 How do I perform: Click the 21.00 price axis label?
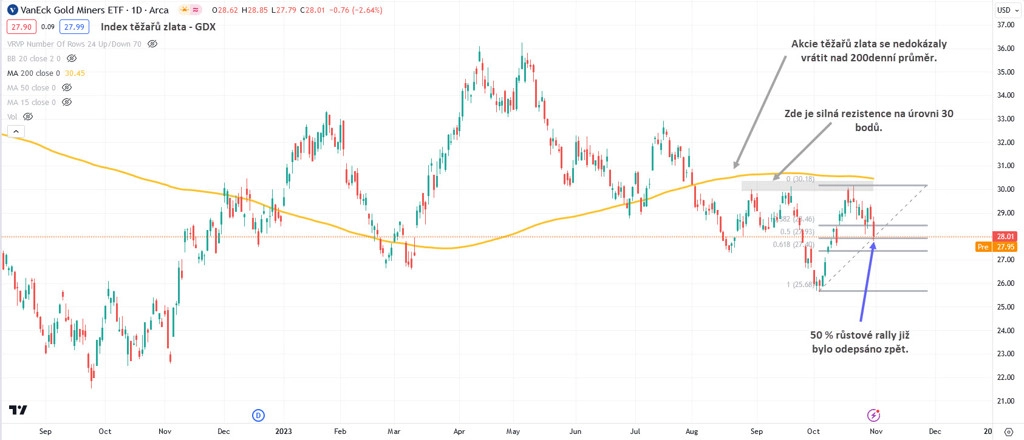1006,401
